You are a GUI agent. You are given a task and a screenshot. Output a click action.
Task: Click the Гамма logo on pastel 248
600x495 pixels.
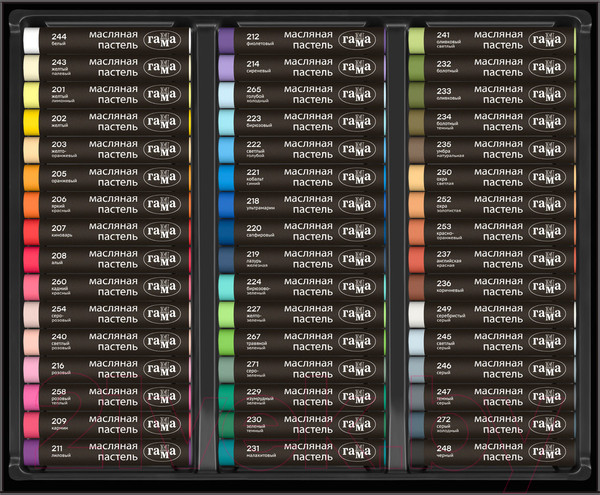550,450
